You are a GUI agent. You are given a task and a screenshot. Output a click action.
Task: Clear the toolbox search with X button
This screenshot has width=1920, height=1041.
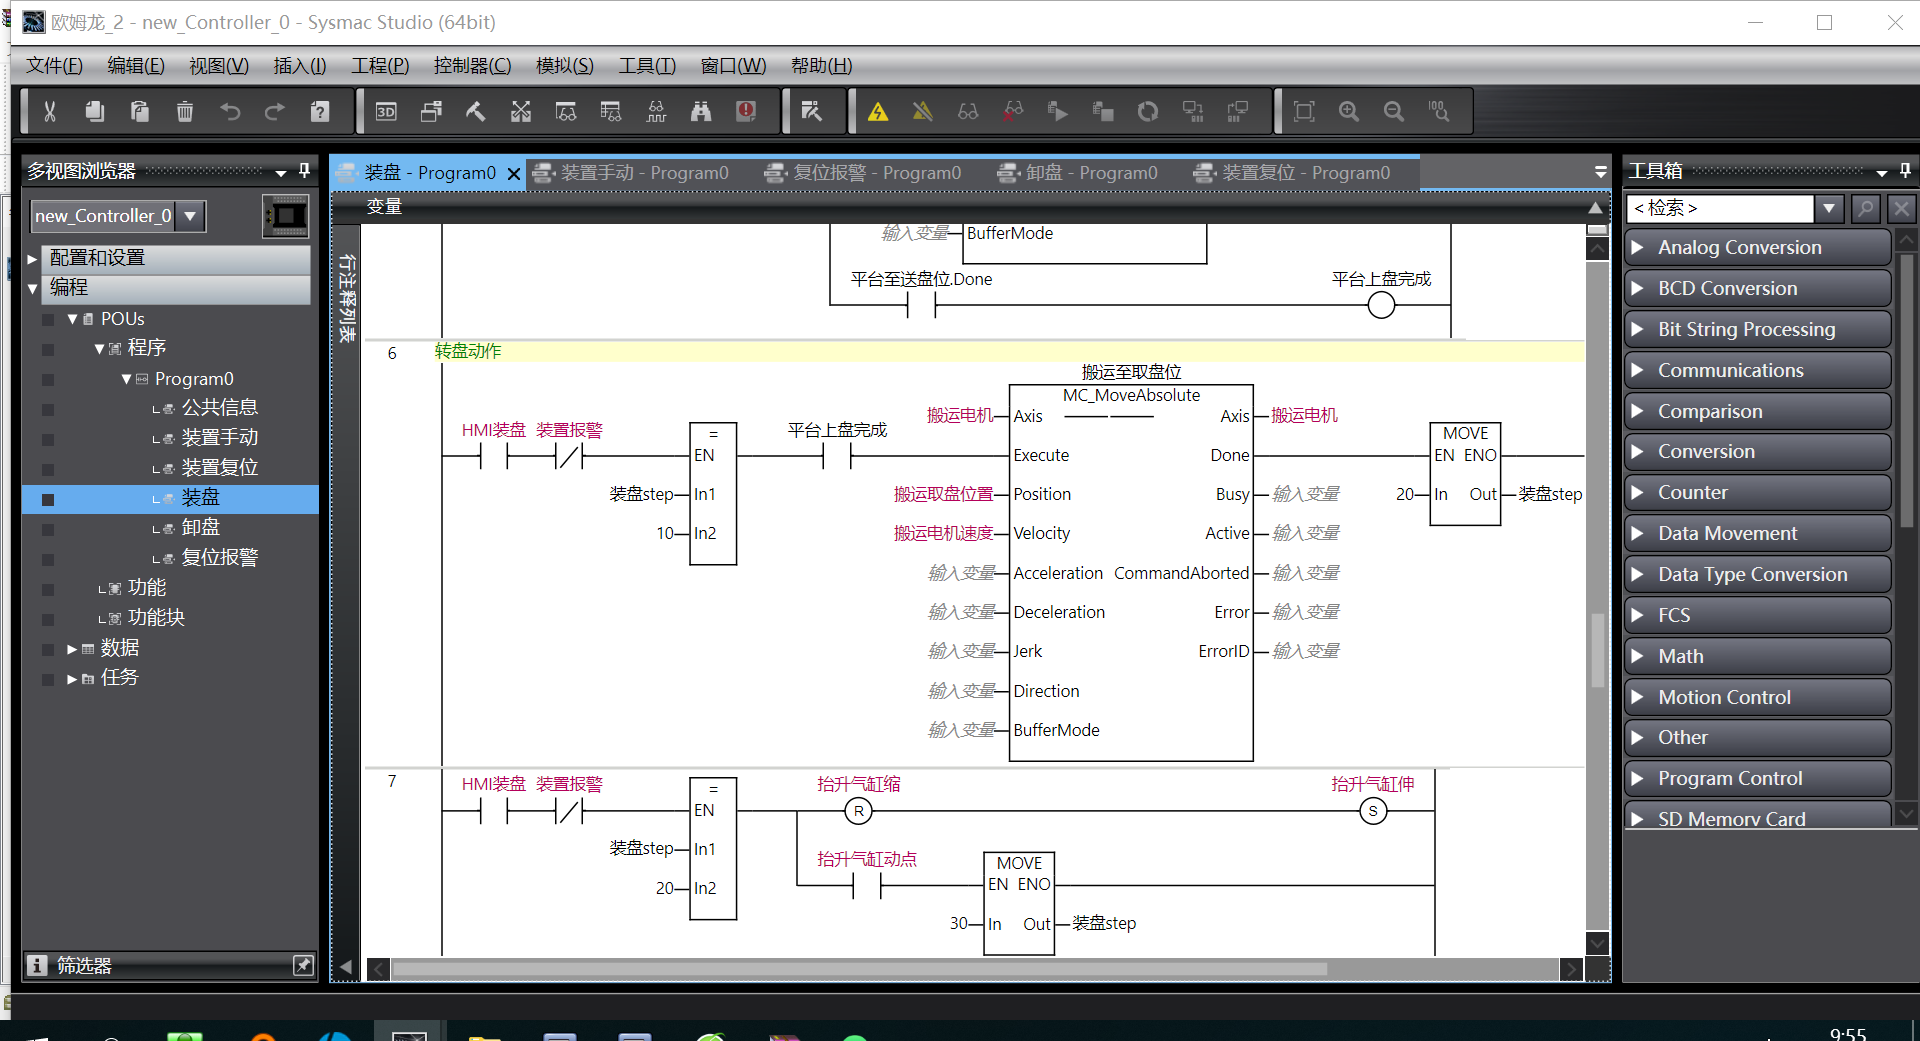[1901, 208]
